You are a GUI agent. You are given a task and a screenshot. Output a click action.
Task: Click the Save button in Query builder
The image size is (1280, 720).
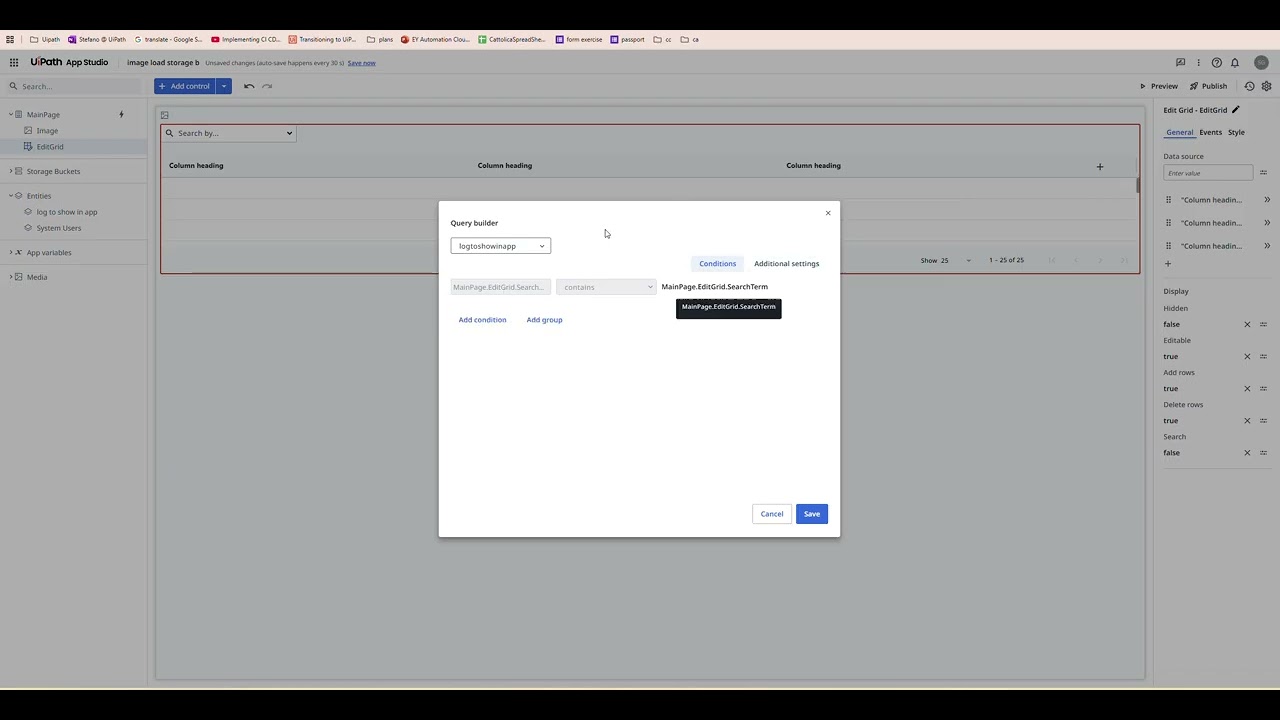pos(812,514)
